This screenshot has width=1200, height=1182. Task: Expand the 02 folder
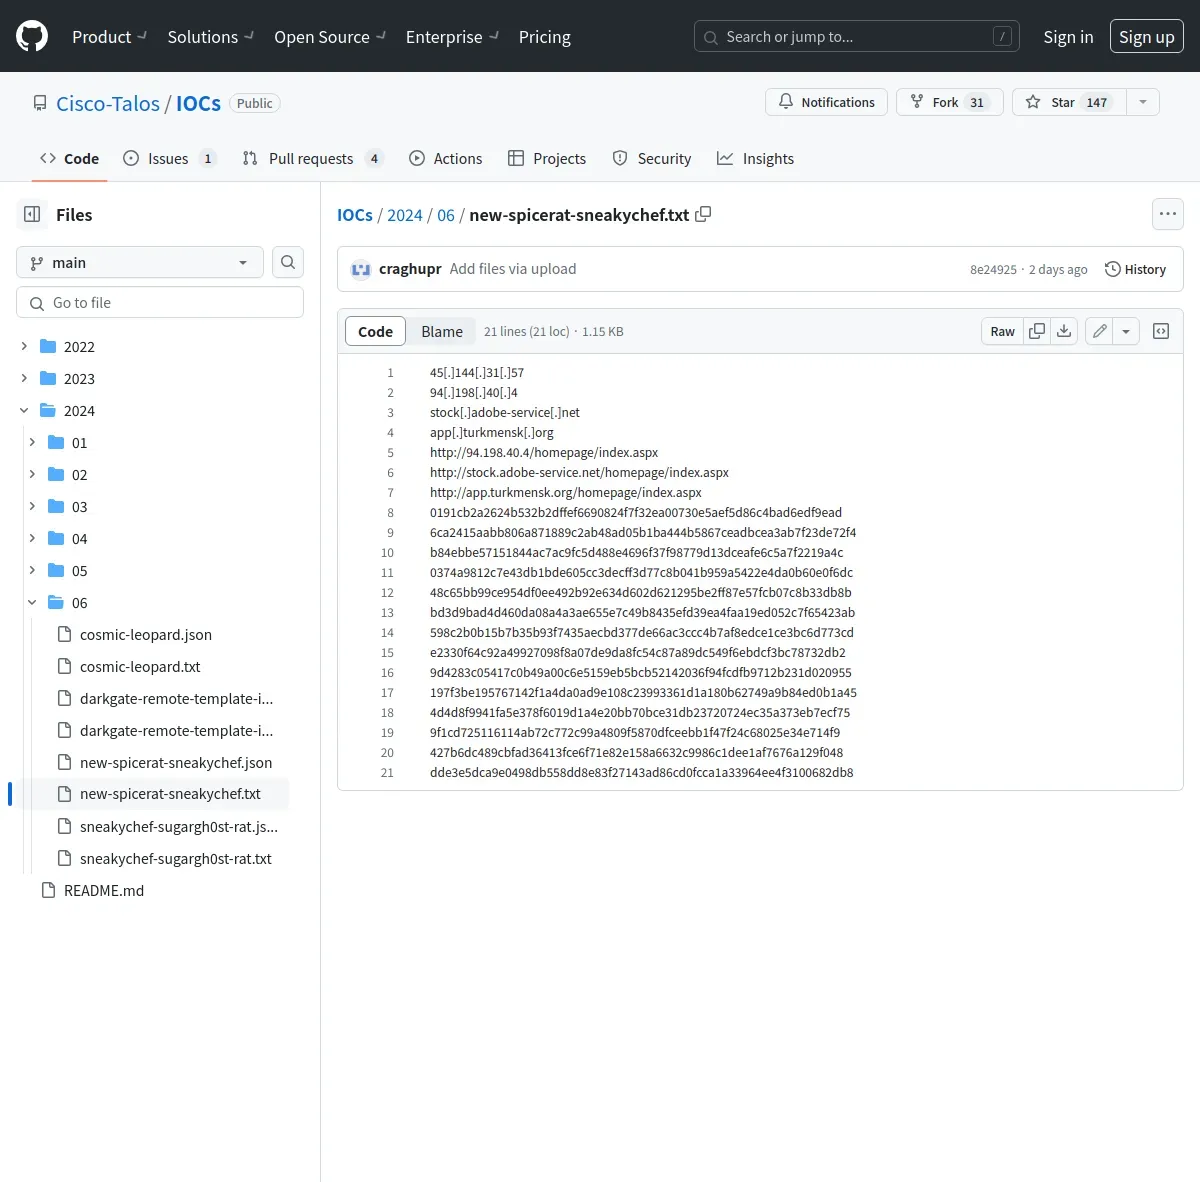coord(32,474)
